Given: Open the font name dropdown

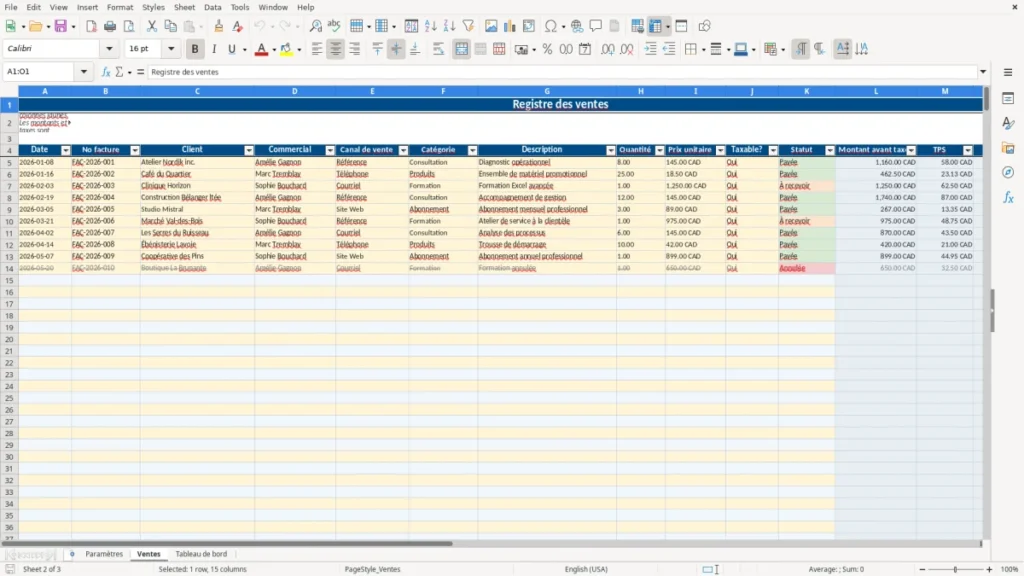Looking at the screenshot, I should coord(109,48).
